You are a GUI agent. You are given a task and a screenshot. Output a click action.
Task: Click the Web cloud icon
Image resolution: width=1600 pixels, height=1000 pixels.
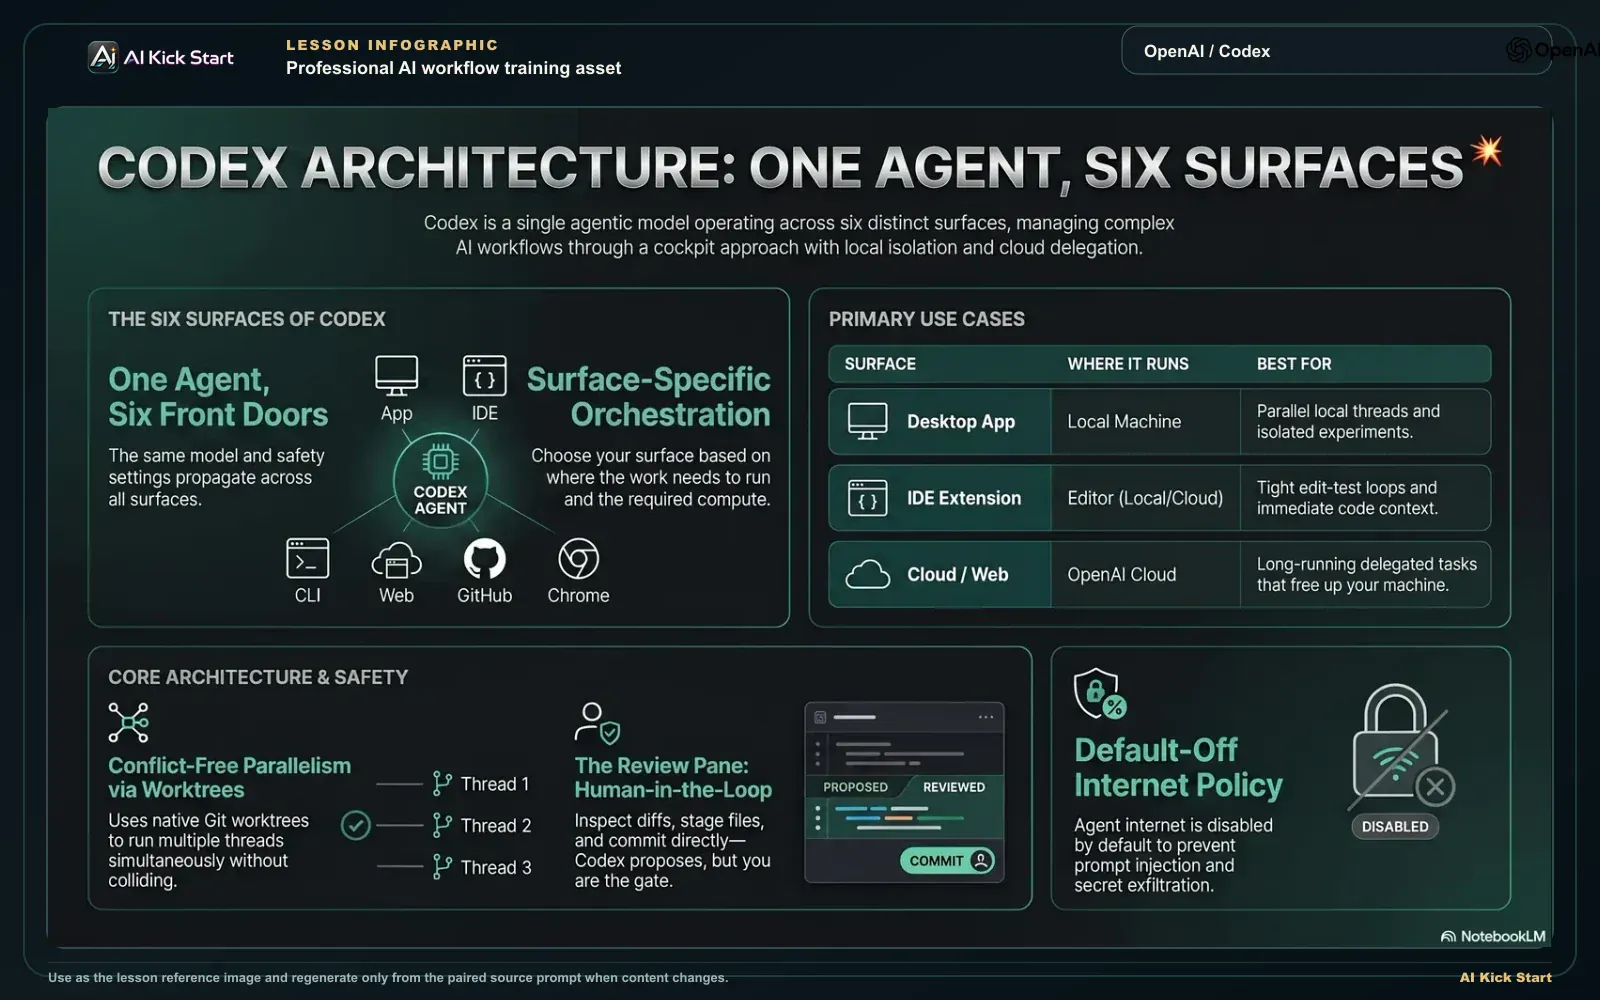(396, 560)
